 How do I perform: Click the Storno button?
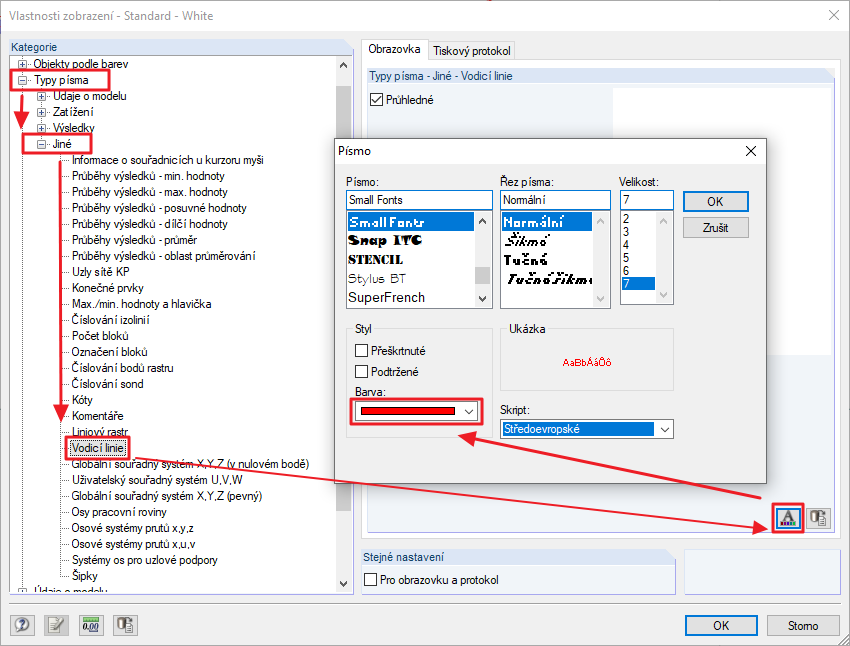[x=803, y=625]
